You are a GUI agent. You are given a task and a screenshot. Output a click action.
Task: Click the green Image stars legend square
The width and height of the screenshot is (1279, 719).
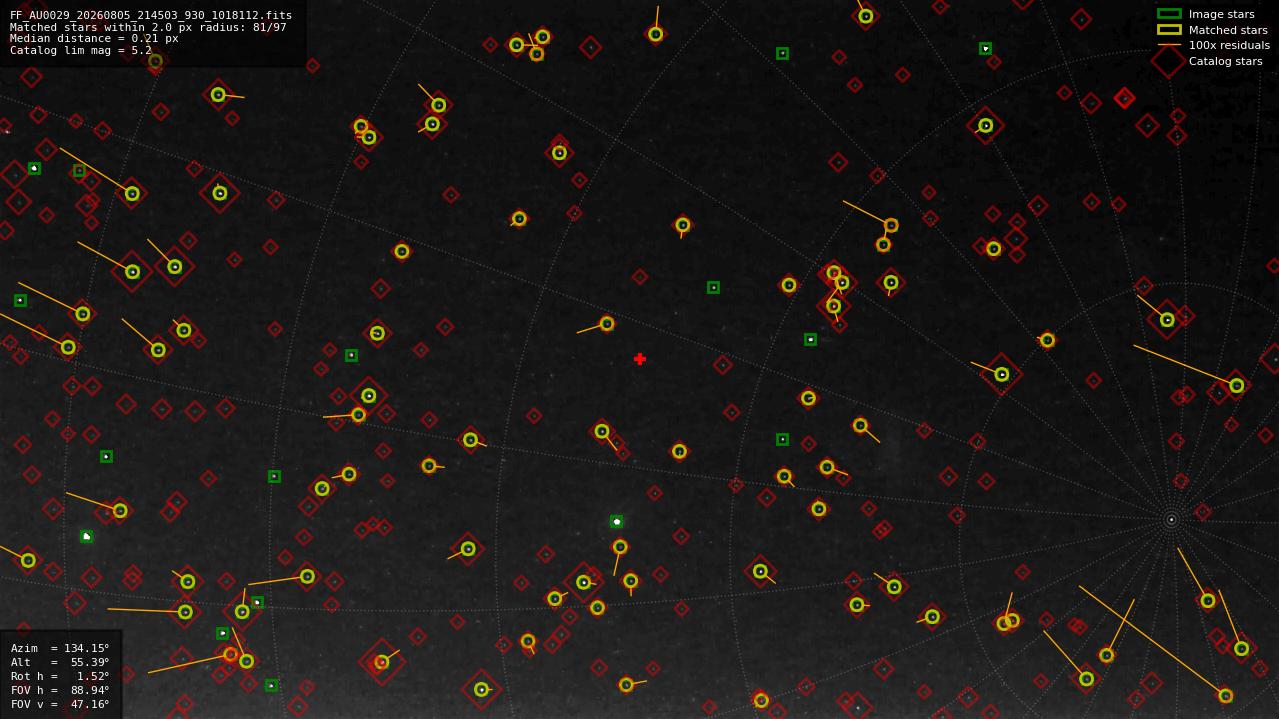click(1169, 14)
